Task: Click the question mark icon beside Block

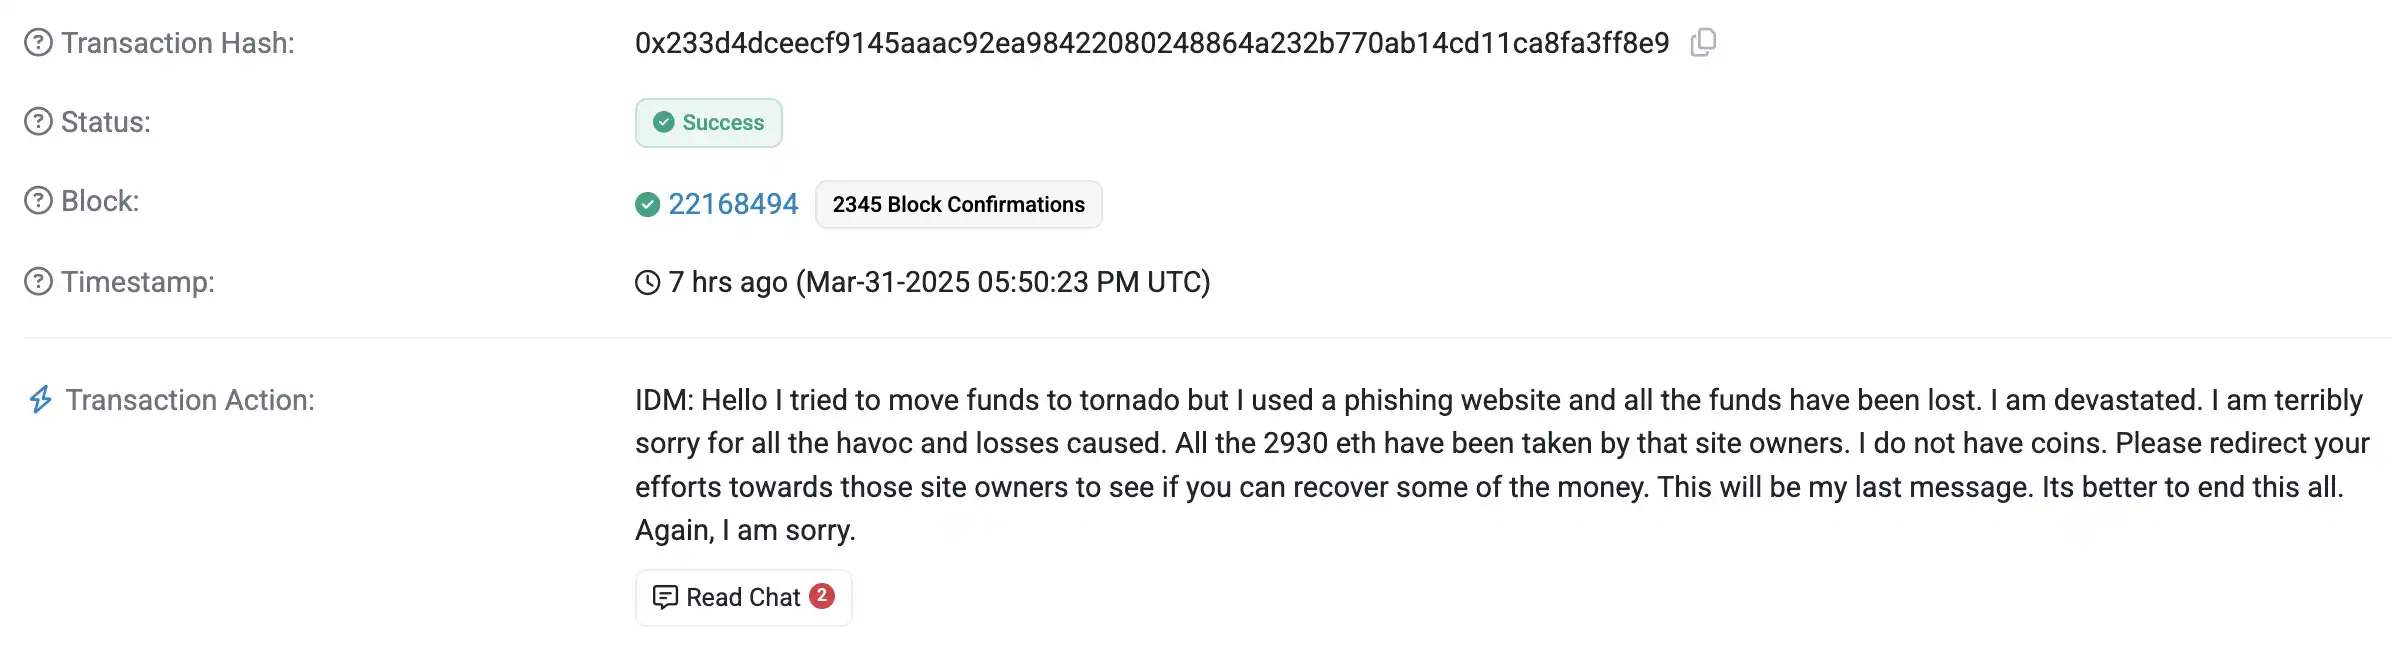Action: tap(38, 201)
